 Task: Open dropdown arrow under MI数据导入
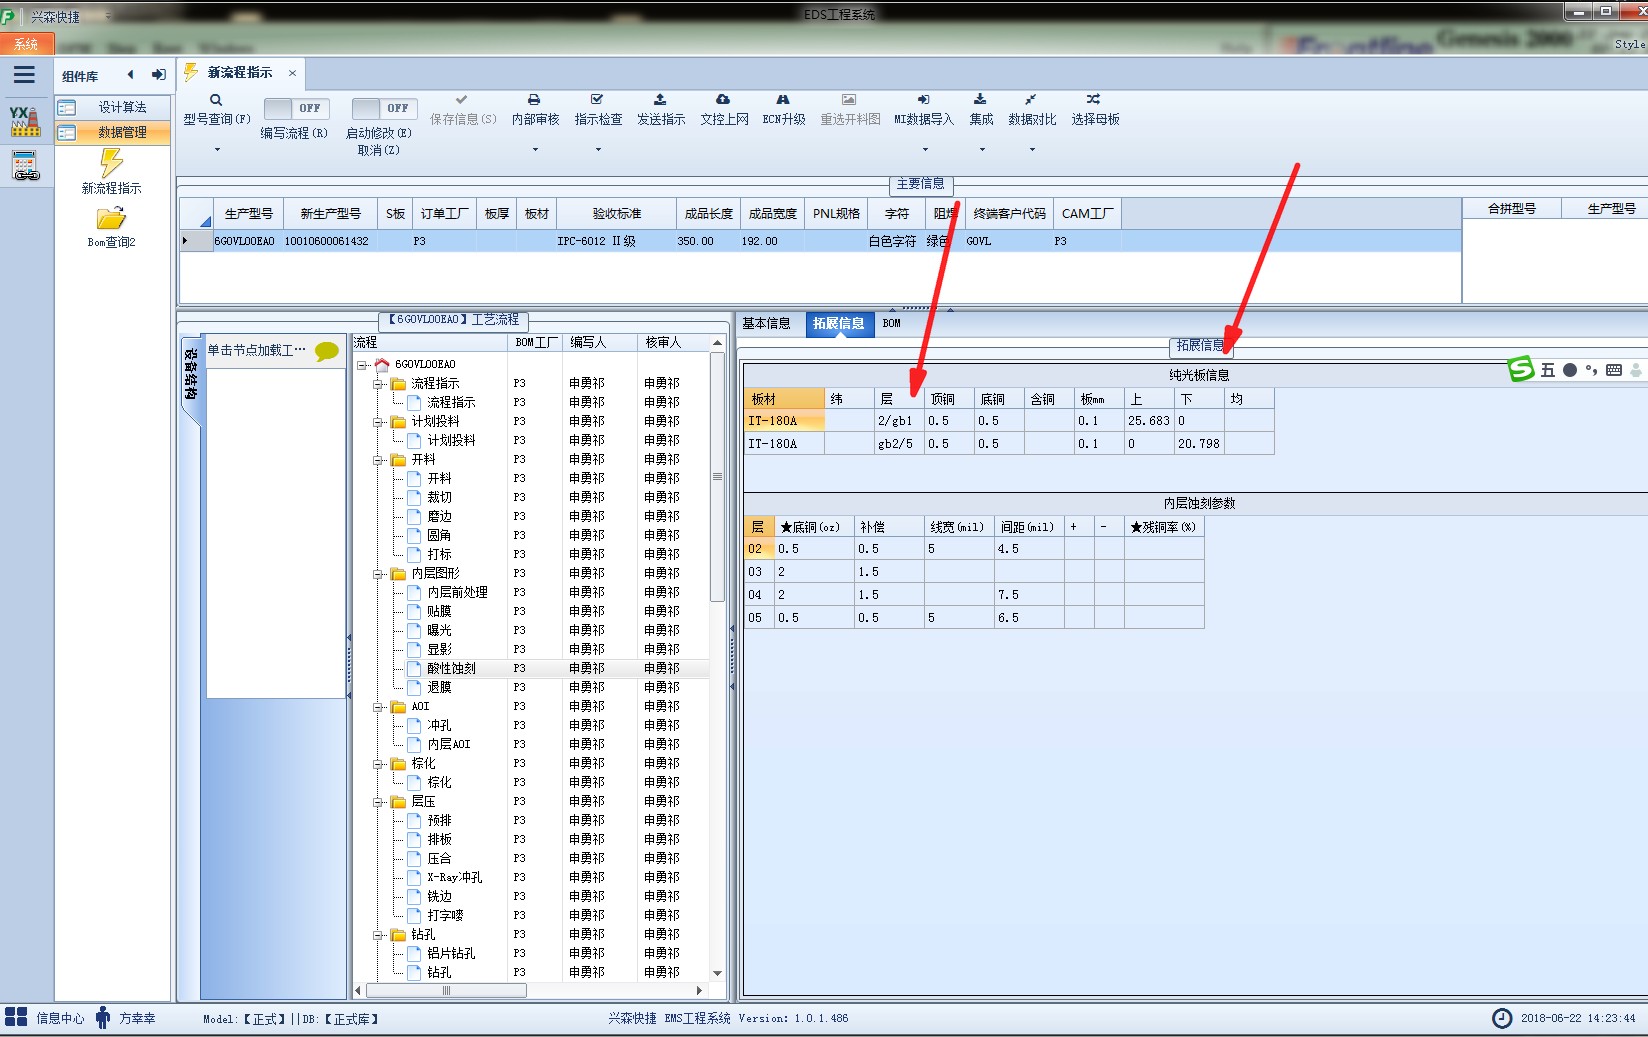924,149
